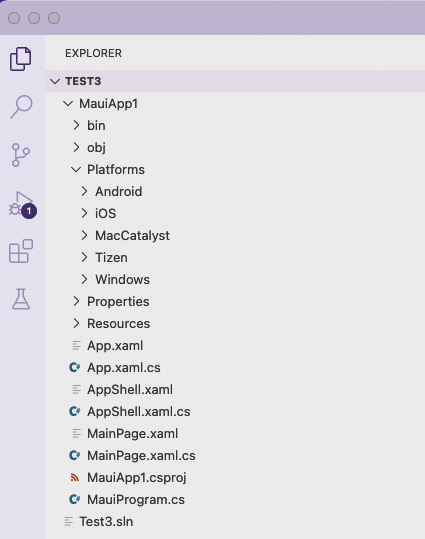Expand the MacCatalyst folder

pos(235,235)
